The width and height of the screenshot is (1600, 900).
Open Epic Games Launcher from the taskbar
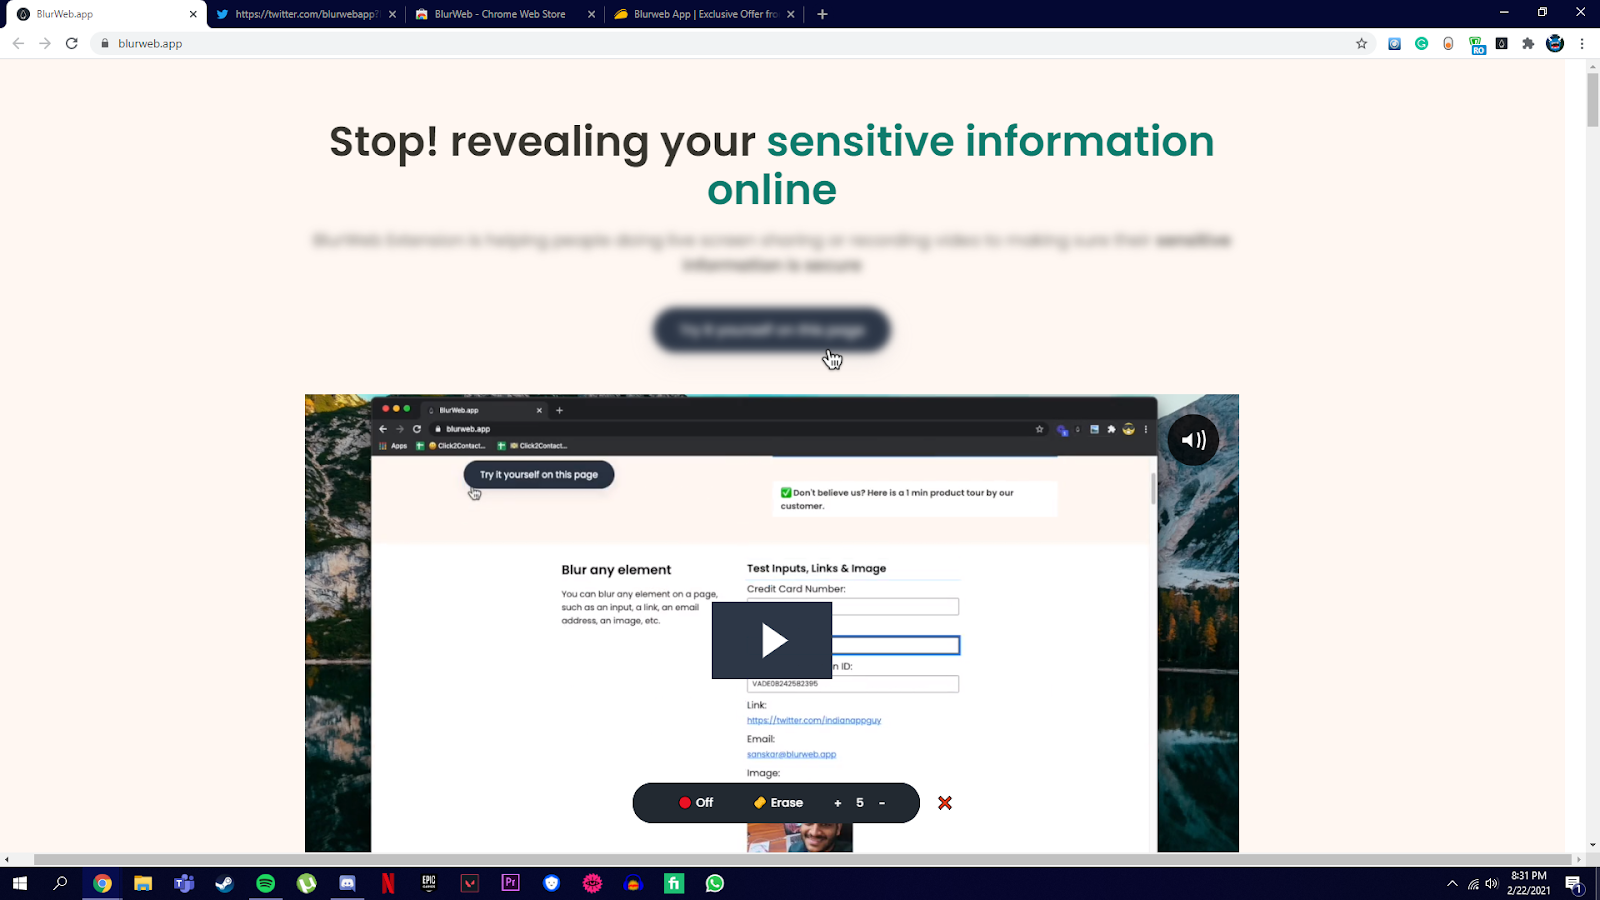click(x=429, y=883)
